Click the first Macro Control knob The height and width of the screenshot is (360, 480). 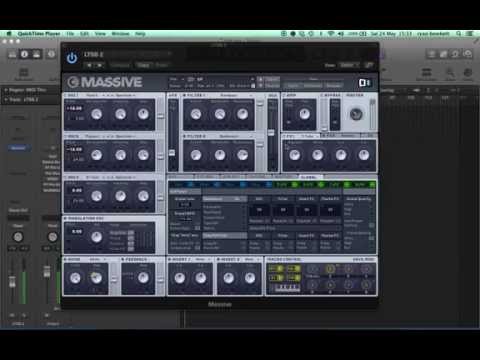pos(313,269)
